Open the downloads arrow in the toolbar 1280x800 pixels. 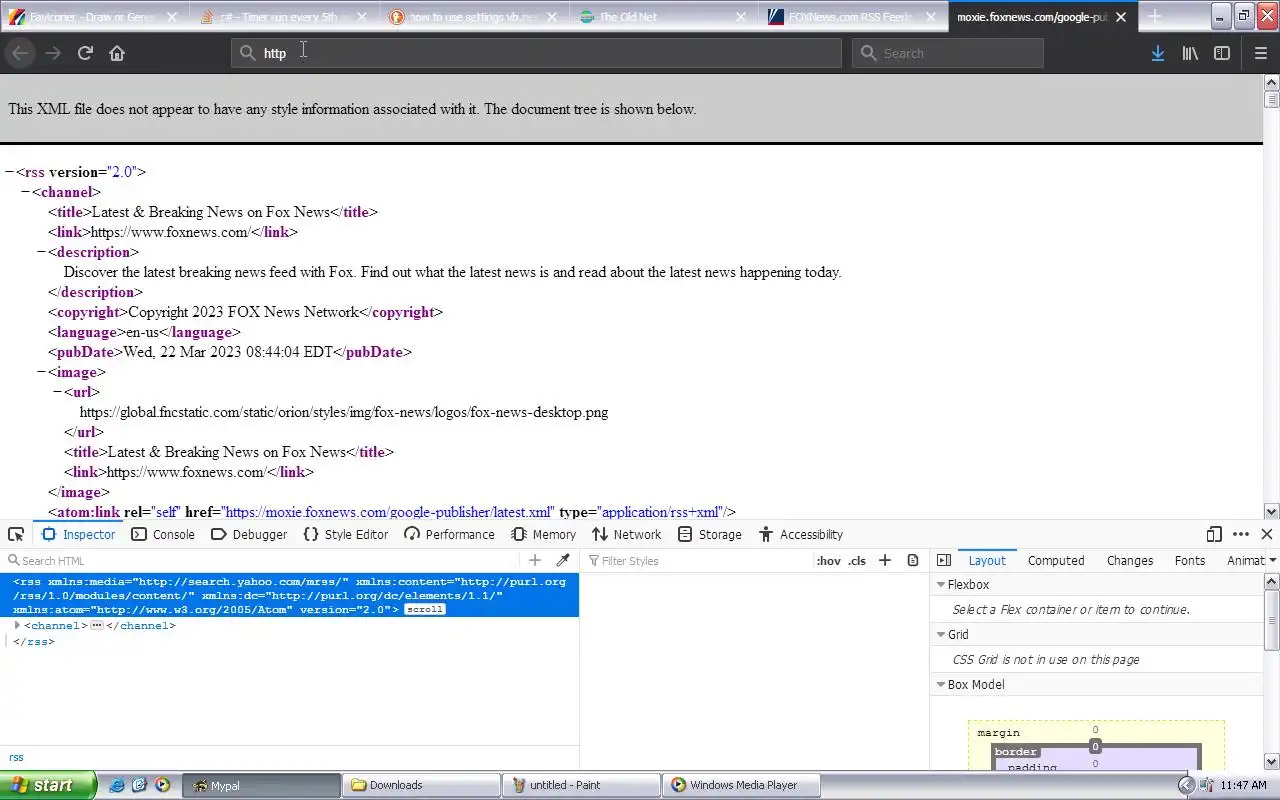click(x=1157, y=53)
